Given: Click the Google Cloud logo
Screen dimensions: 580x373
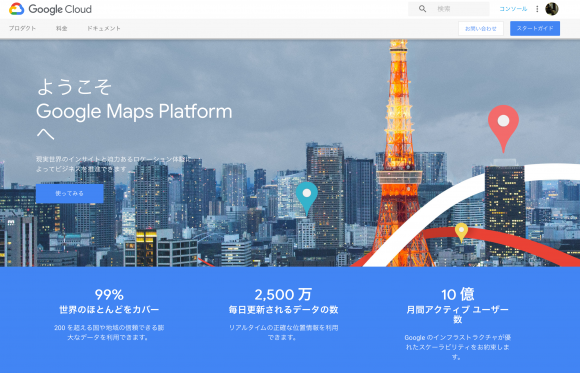Looking at the screenshot, I should tap(50, 9).
